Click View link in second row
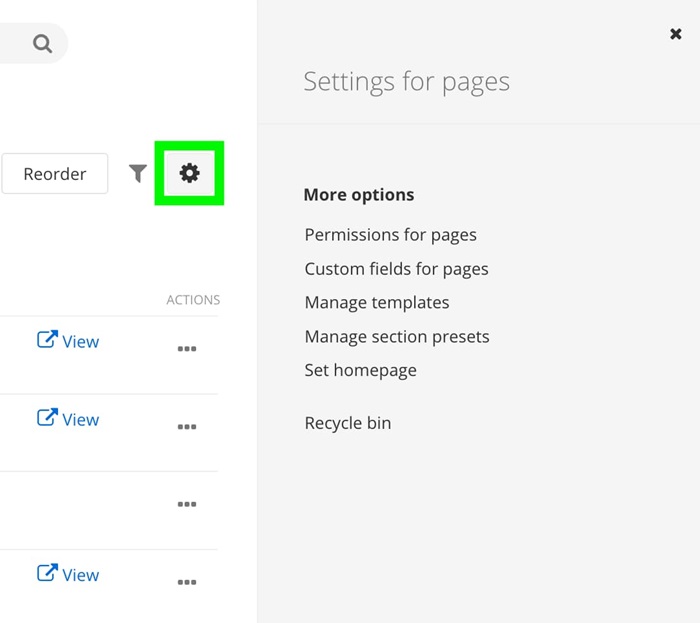The image size is (700, 623). click(x=68, y=419)
